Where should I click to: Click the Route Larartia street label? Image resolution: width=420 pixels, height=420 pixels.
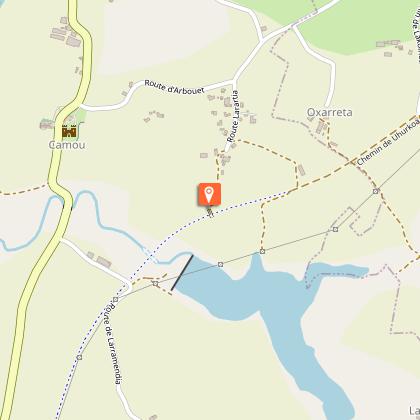coord(233,116)
